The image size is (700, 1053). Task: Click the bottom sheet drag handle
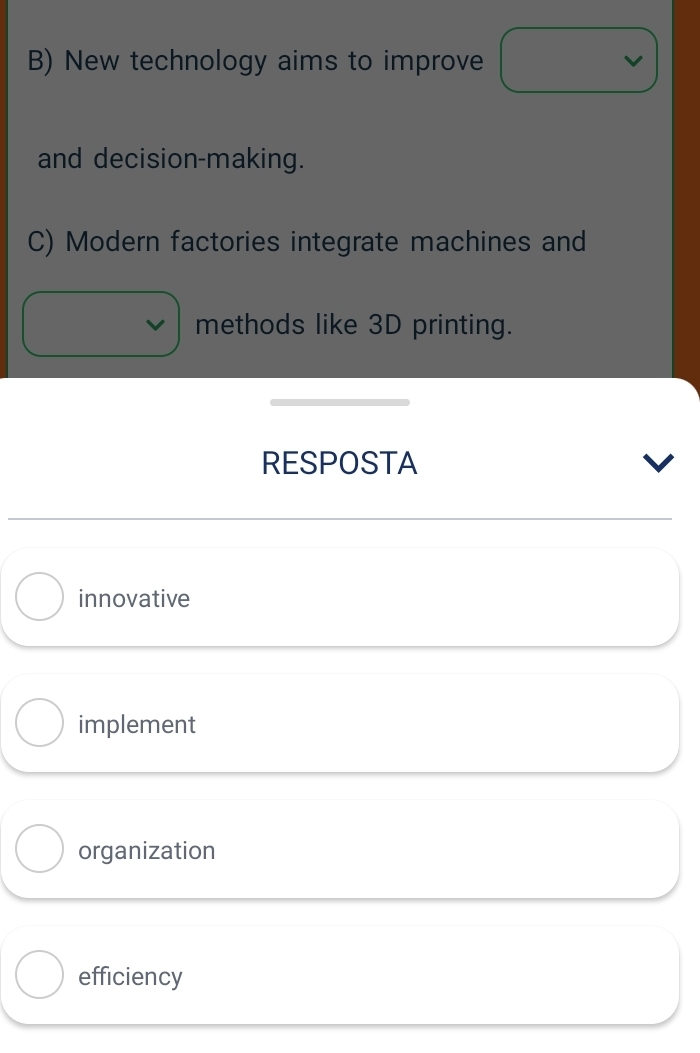(x=340, y=402)
